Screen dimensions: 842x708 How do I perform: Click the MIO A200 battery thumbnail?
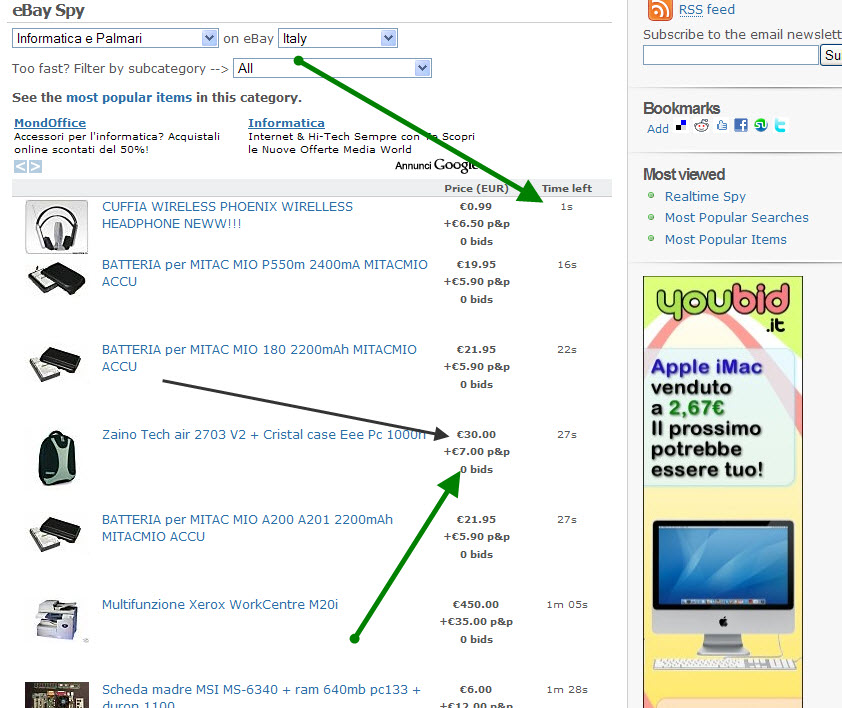[x=56, y=534]
